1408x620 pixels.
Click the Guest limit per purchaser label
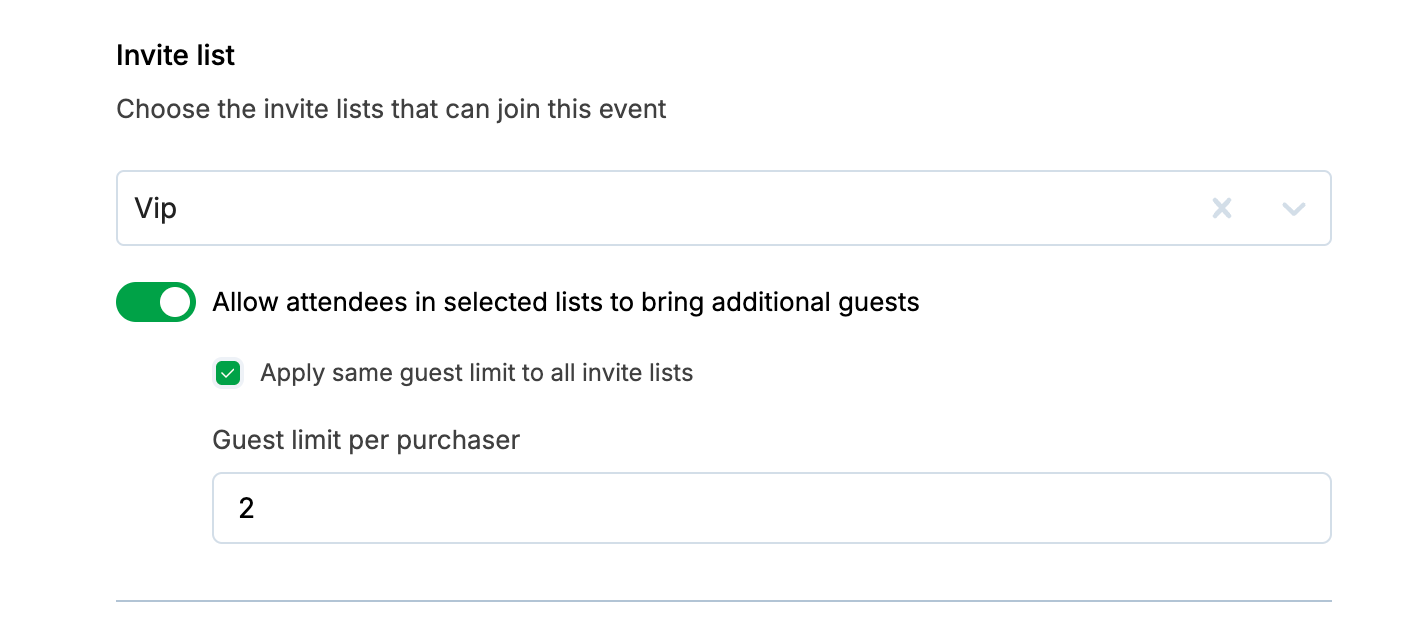coord(366,440)
